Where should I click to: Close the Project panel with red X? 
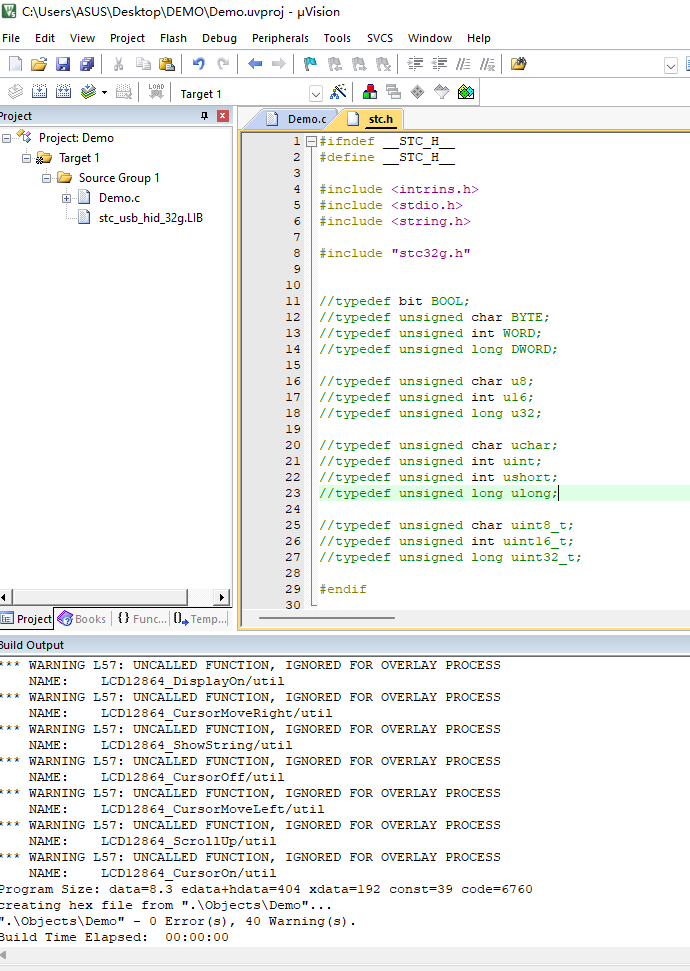(223, 116)
